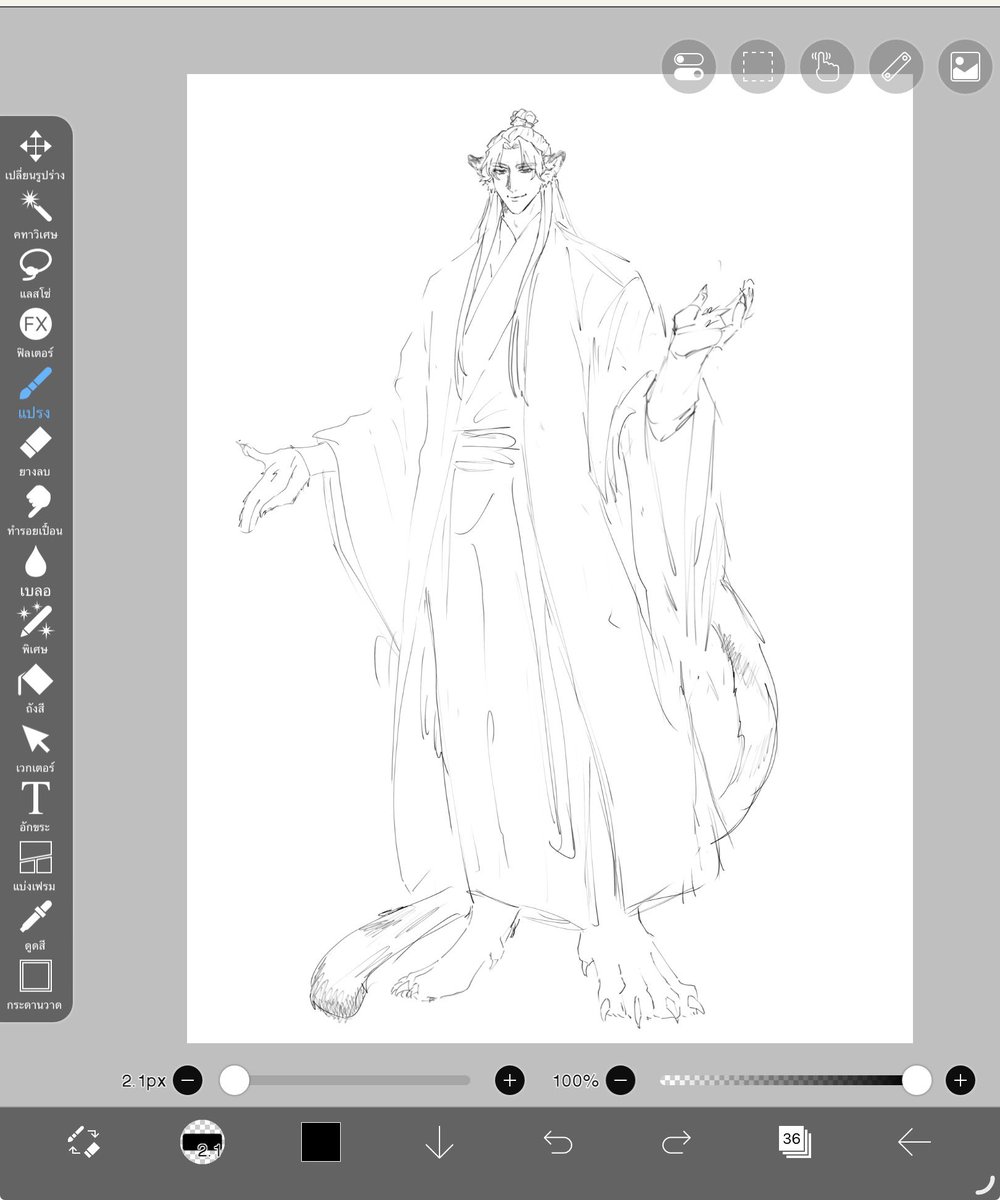
Task: Open the reference image button
Action: tap(965, 67)
